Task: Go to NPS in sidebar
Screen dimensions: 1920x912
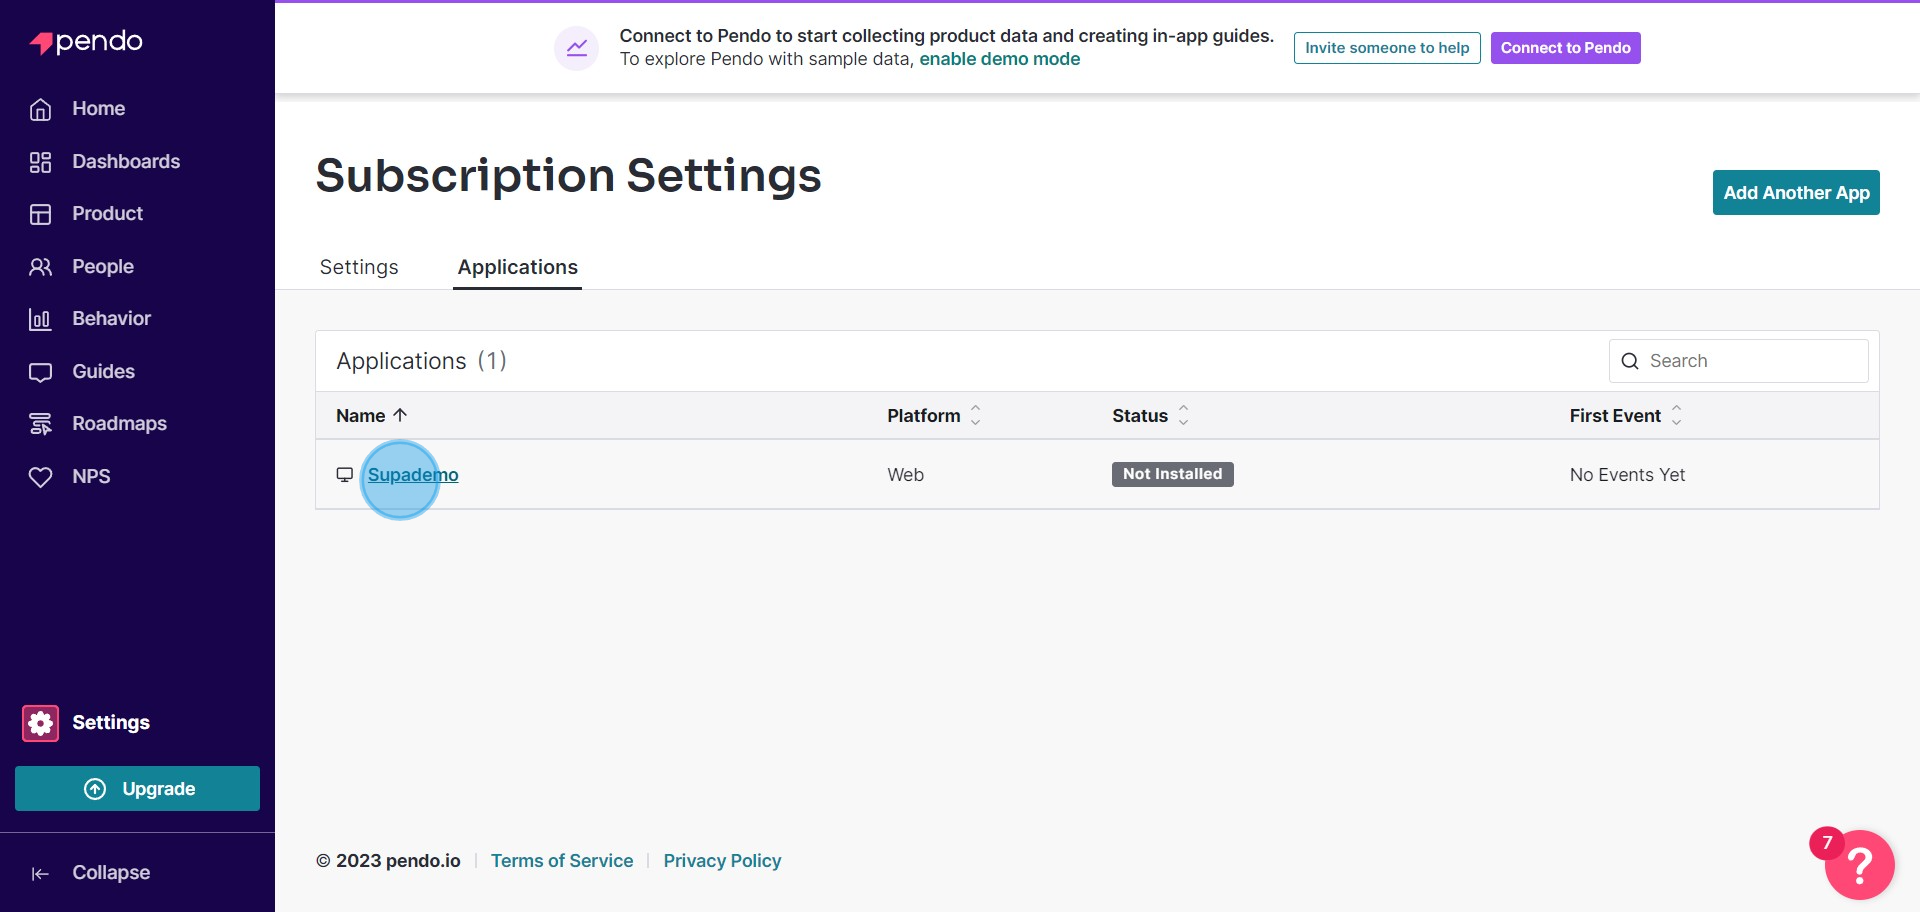Action: click(91, 477)
